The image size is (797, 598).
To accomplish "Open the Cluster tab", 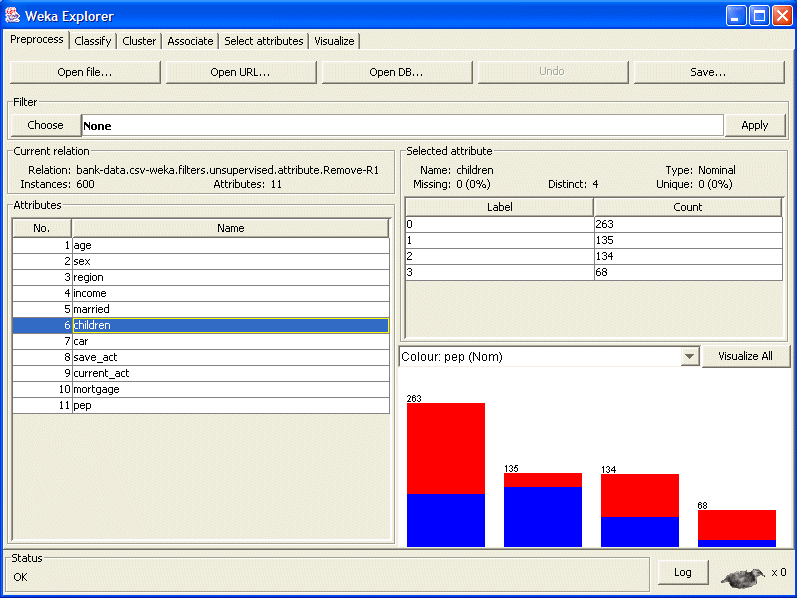I will [139, 41].
